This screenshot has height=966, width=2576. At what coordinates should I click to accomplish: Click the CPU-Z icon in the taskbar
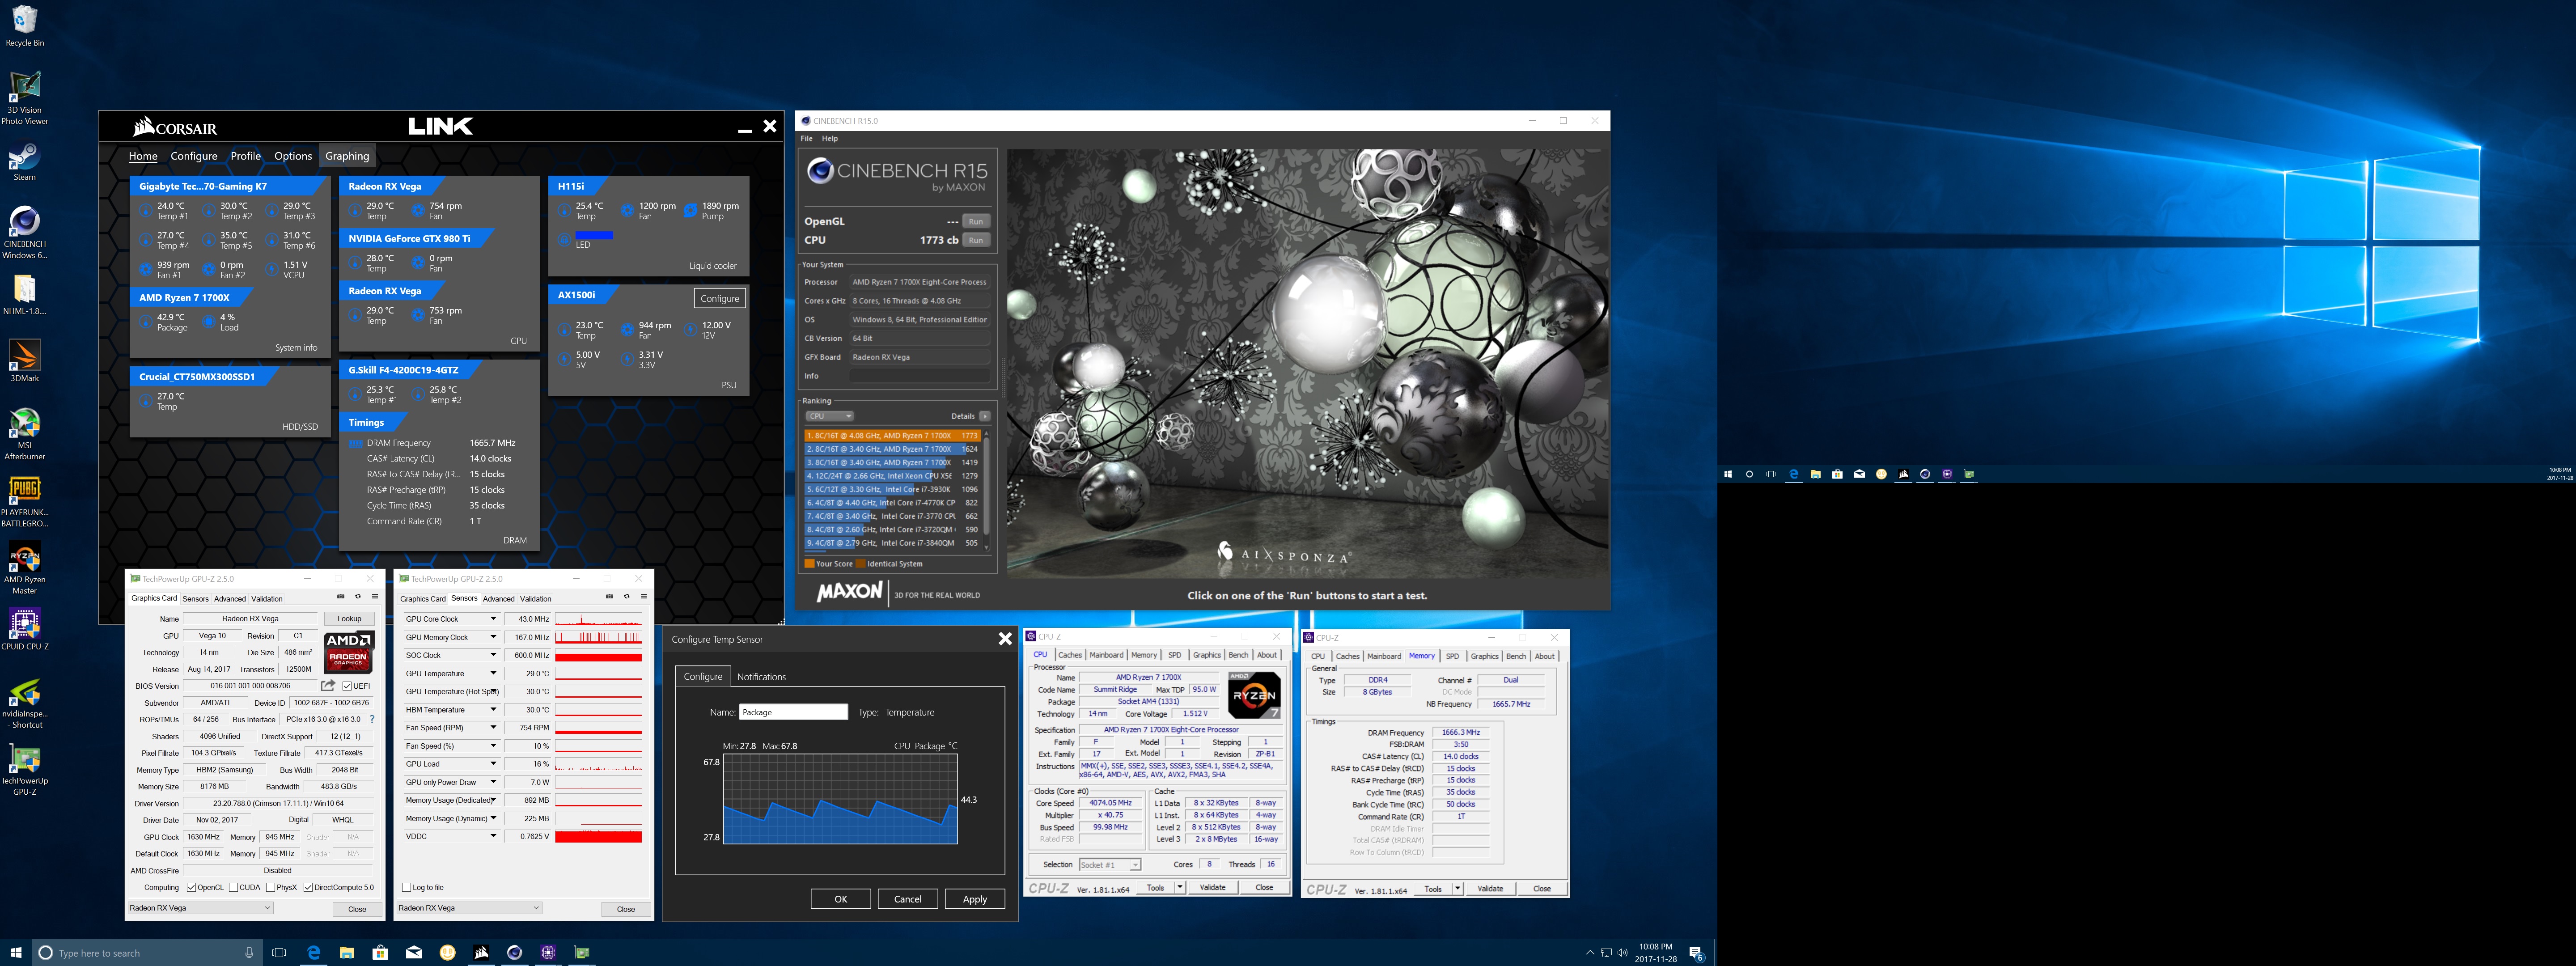click(x=548, y=952)
